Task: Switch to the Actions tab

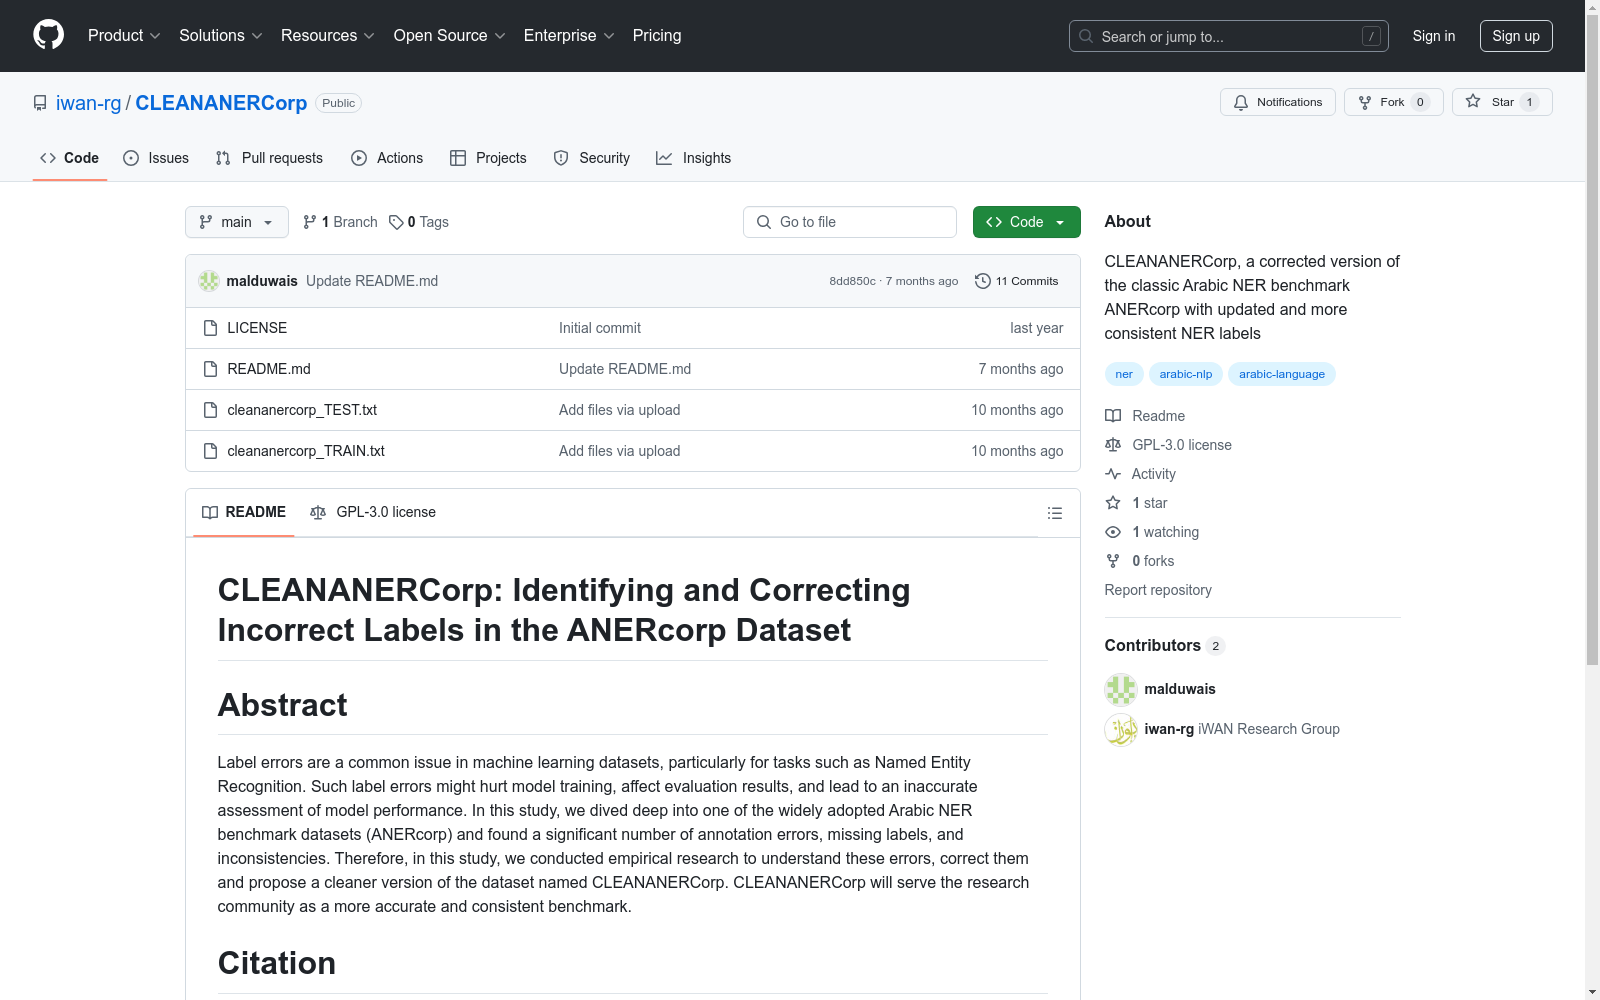Action: 387,158
